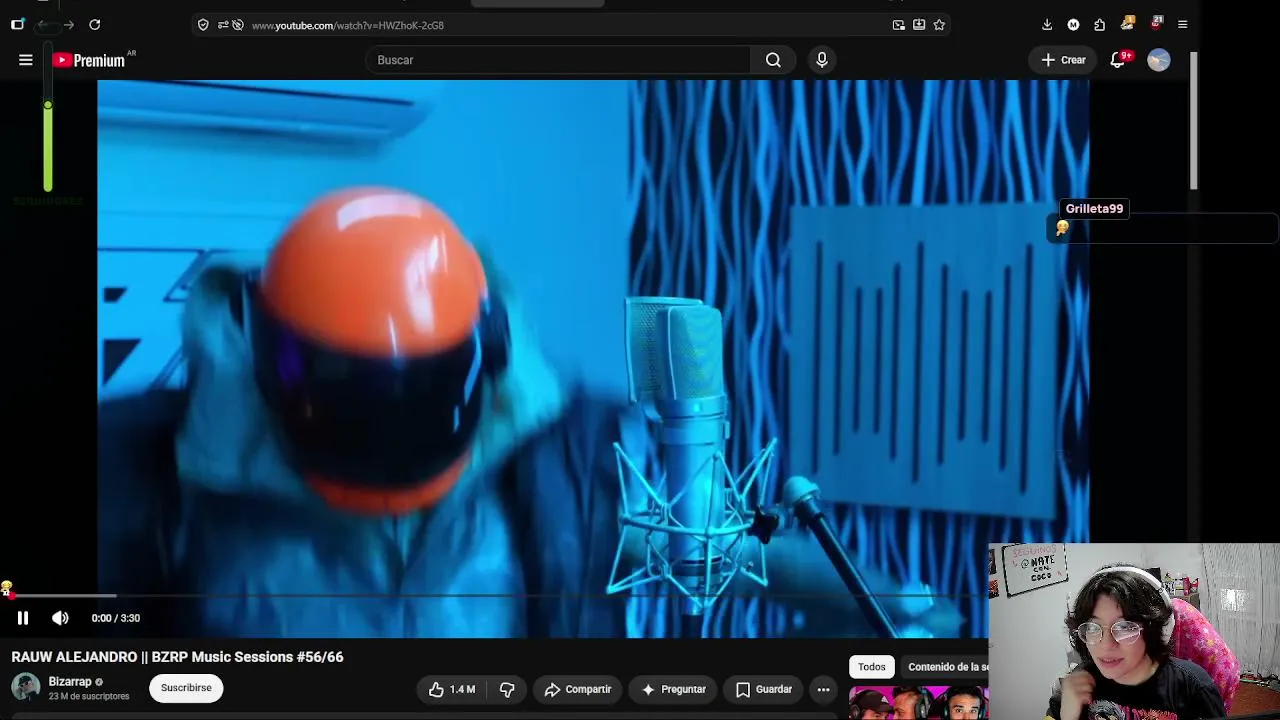This screenshot has width=1280, height=720.
Task: Start voice search with the microphone
Action: coord(822,60)
